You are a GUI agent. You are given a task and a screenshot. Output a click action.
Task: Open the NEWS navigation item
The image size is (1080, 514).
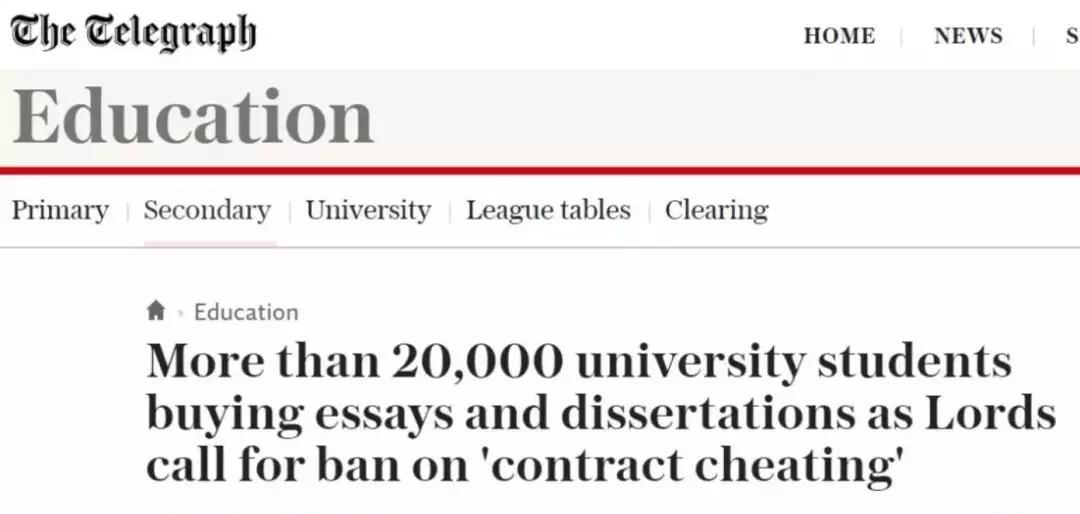click(968, 36)
